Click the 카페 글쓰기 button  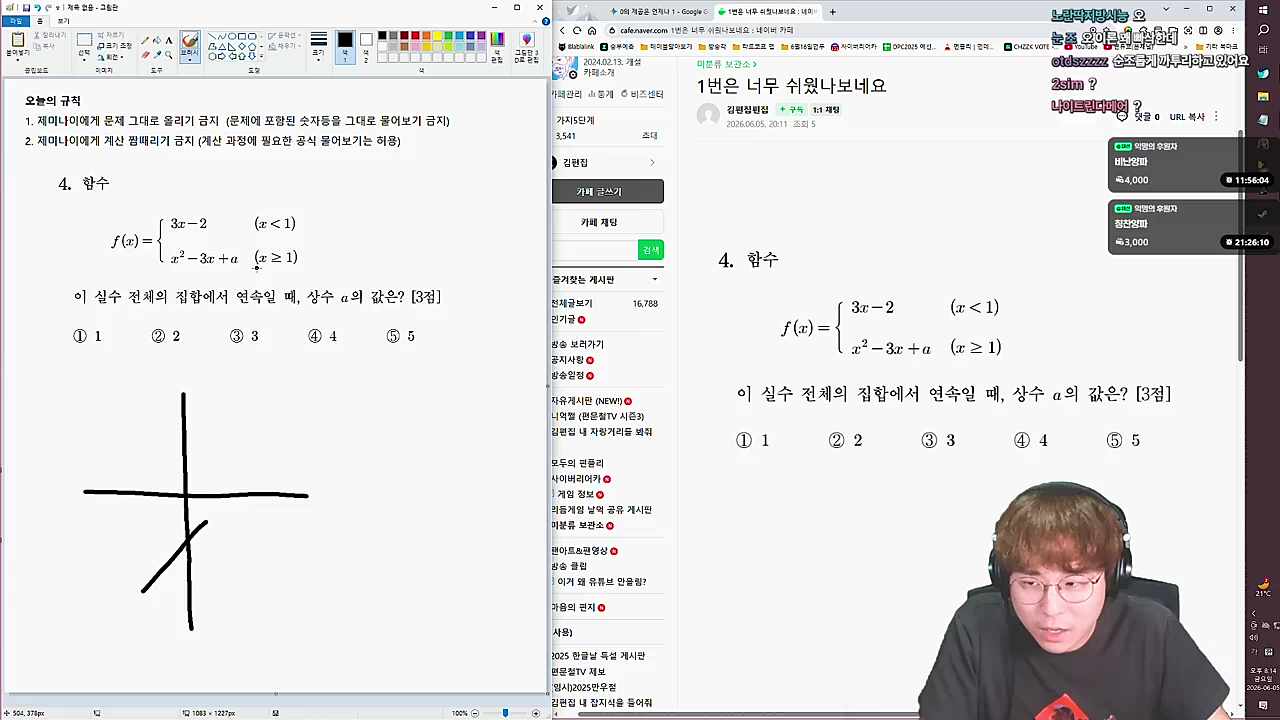607,191
